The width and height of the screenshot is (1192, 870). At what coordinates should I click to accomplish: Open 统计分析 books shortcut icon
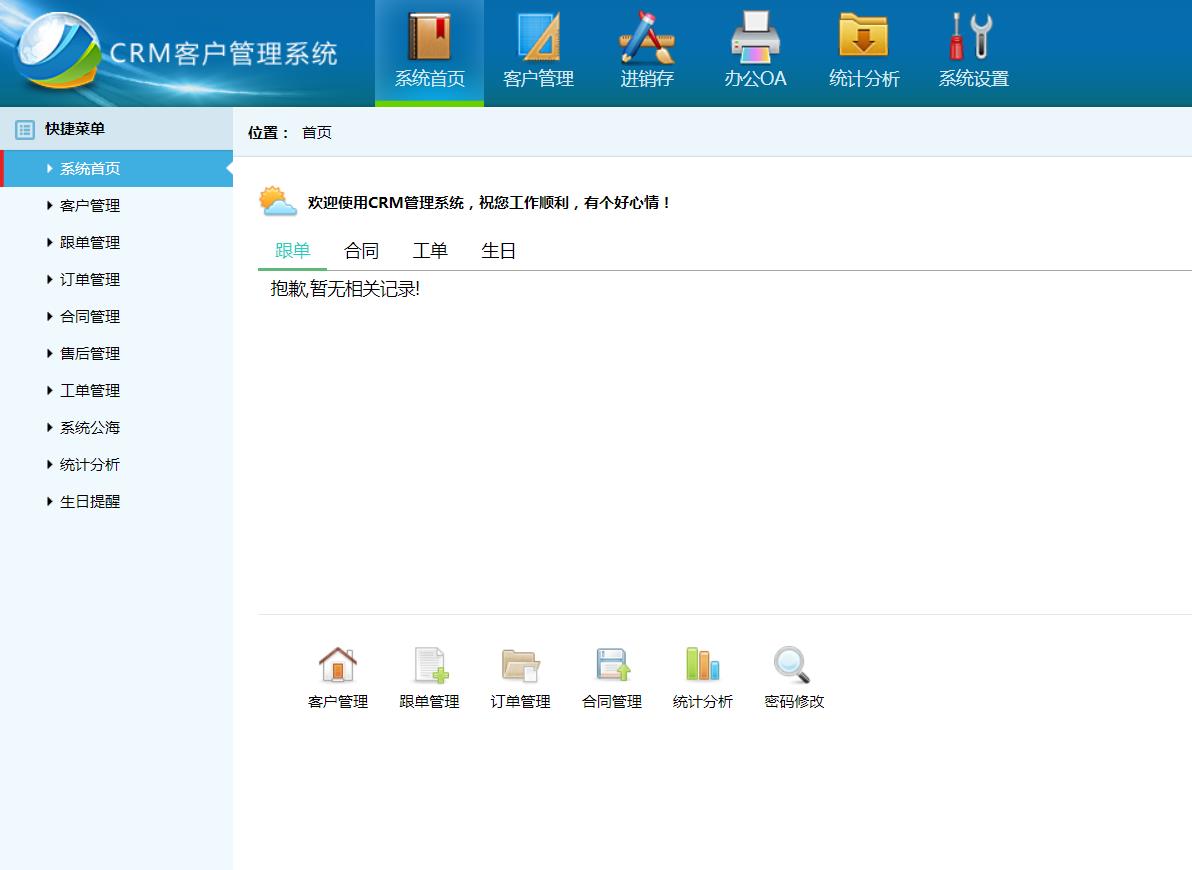[702, 663]
